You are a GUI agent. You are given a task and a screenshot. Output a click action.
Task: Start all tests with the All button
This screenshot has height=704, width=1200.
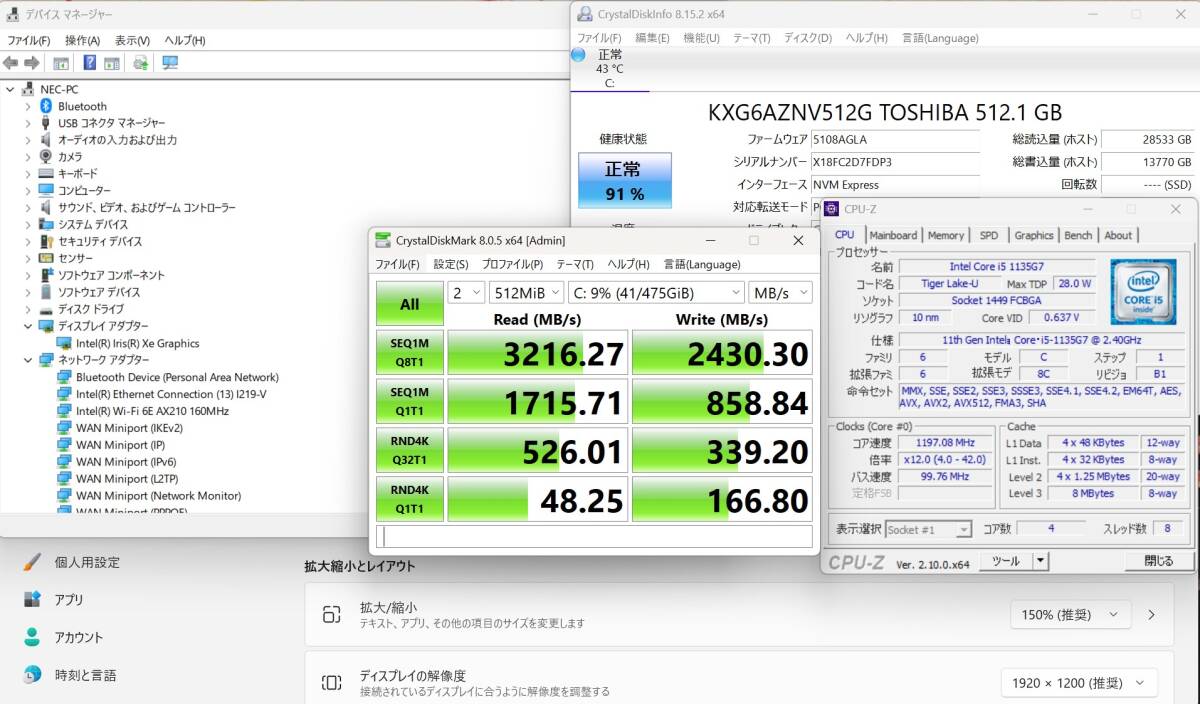click(409, 303)
